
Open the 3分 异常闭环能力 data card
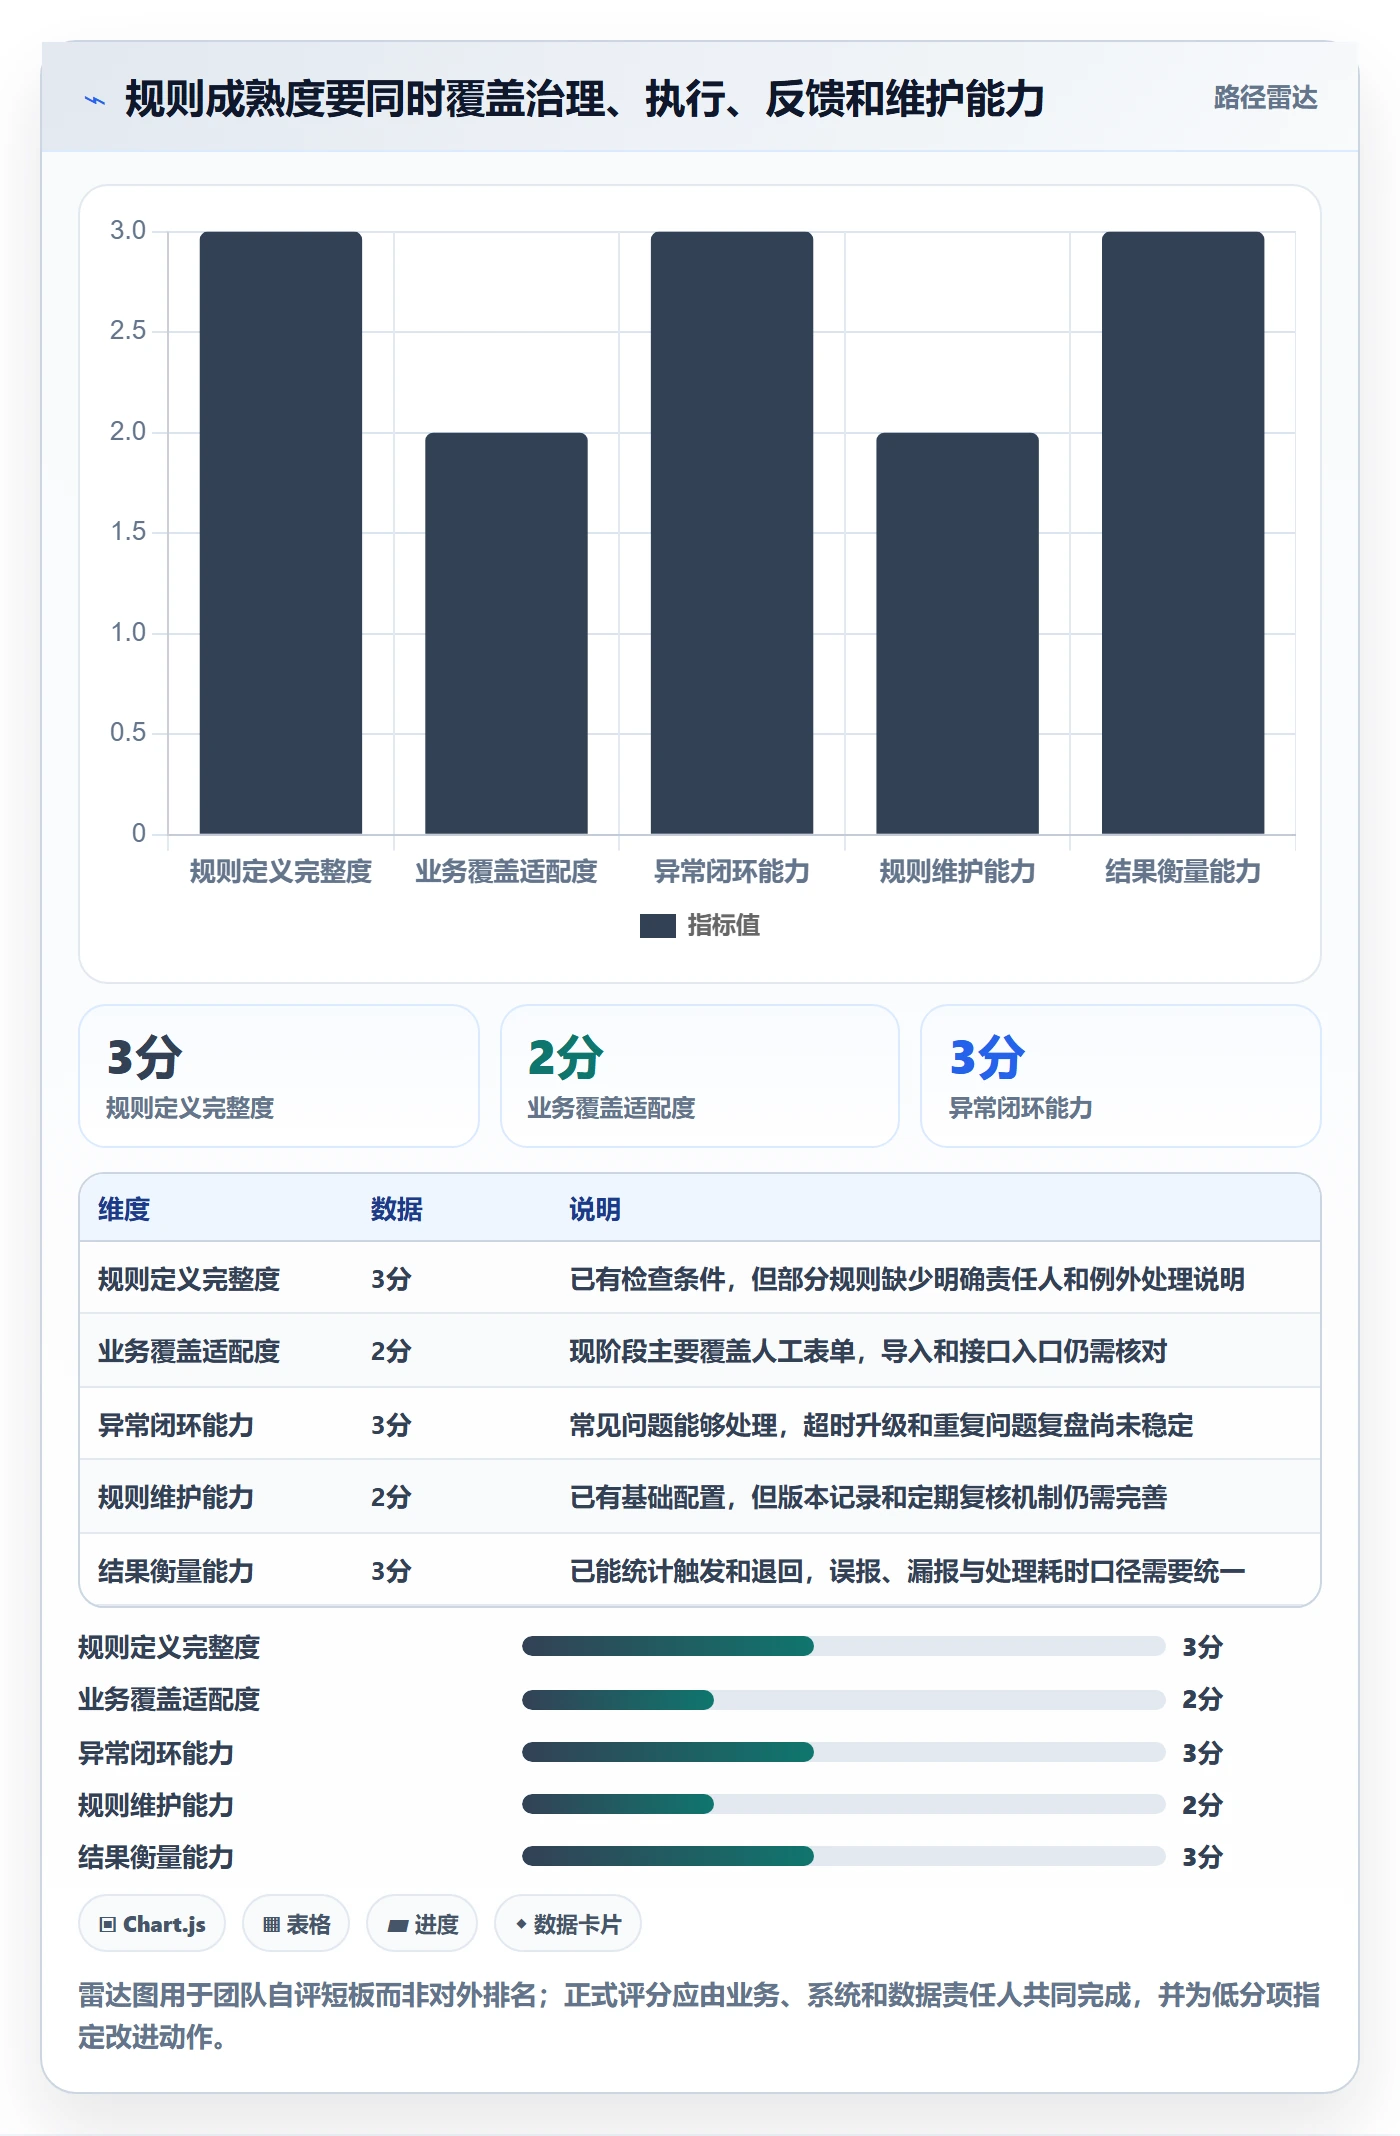pos(1121,1076)
